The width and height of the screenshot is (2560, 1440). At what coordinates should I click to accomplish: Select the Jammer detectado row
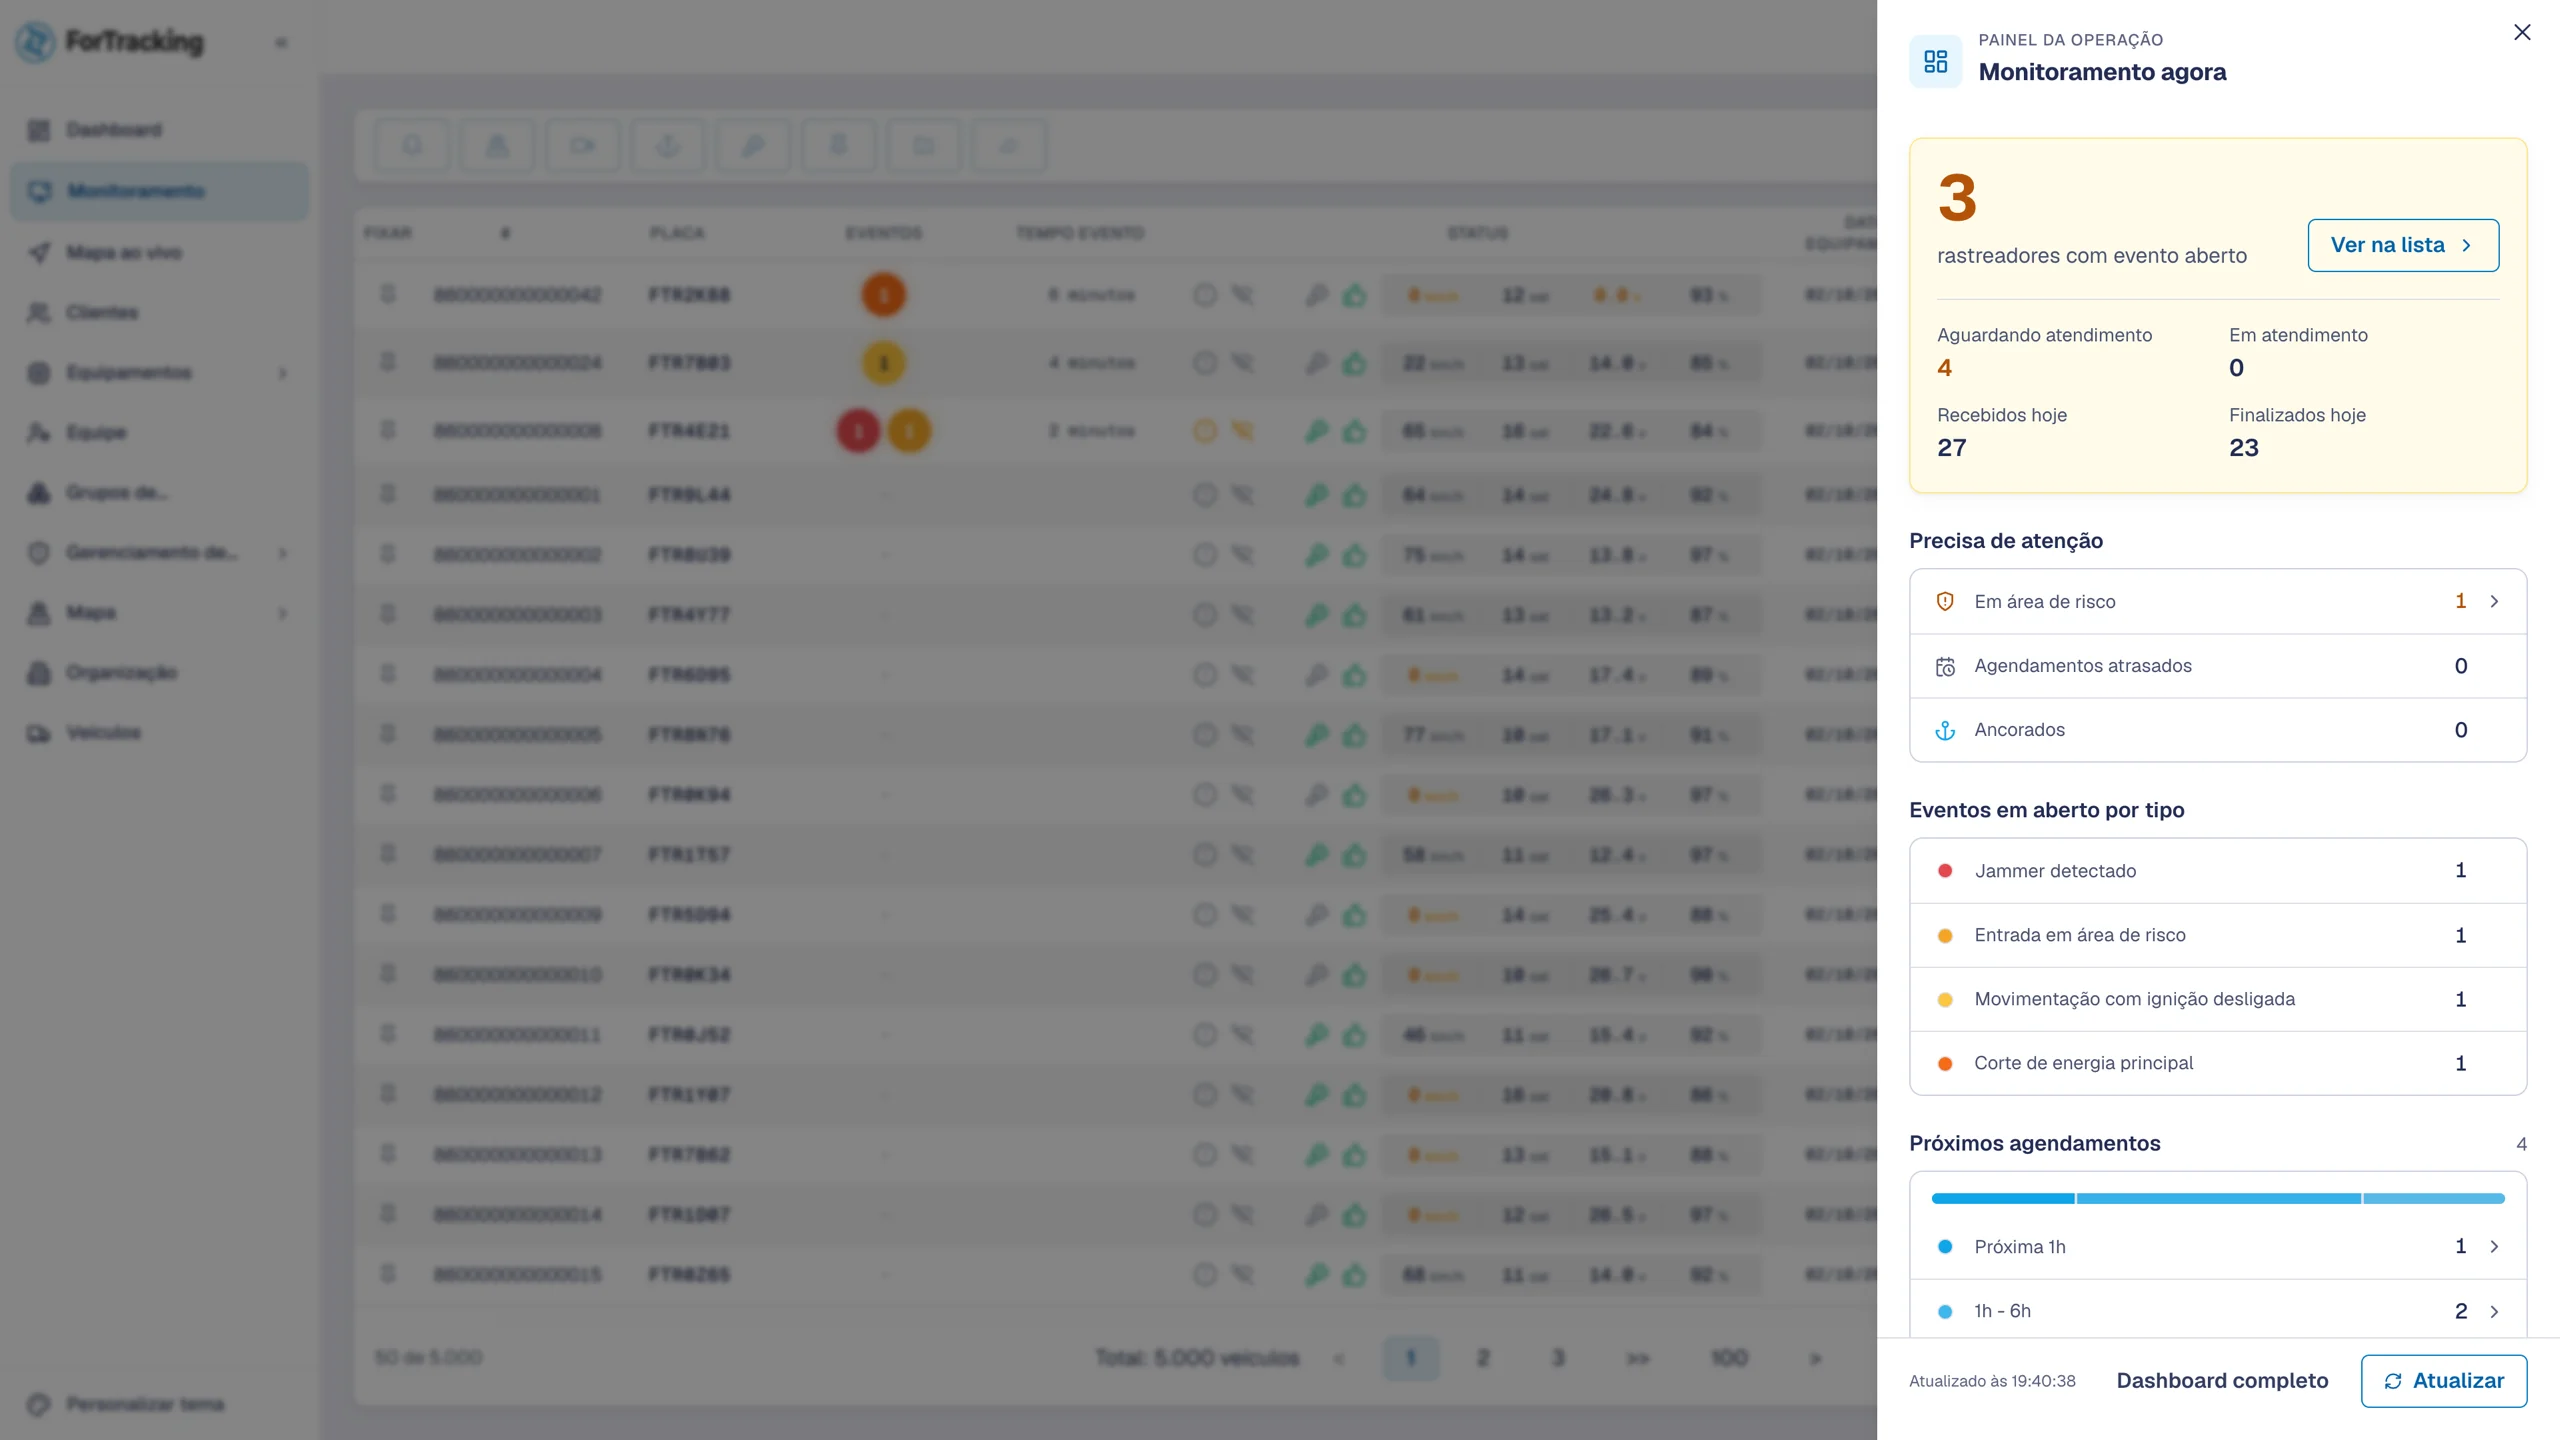click(x=2218, y=871)
